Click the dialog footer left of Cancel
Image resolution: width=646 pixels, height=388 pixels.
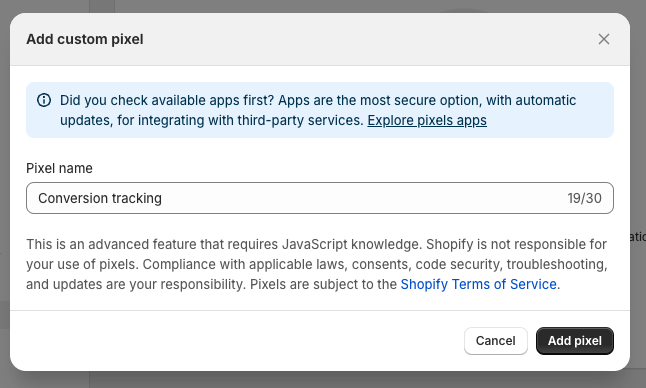(x=237, y=341)
